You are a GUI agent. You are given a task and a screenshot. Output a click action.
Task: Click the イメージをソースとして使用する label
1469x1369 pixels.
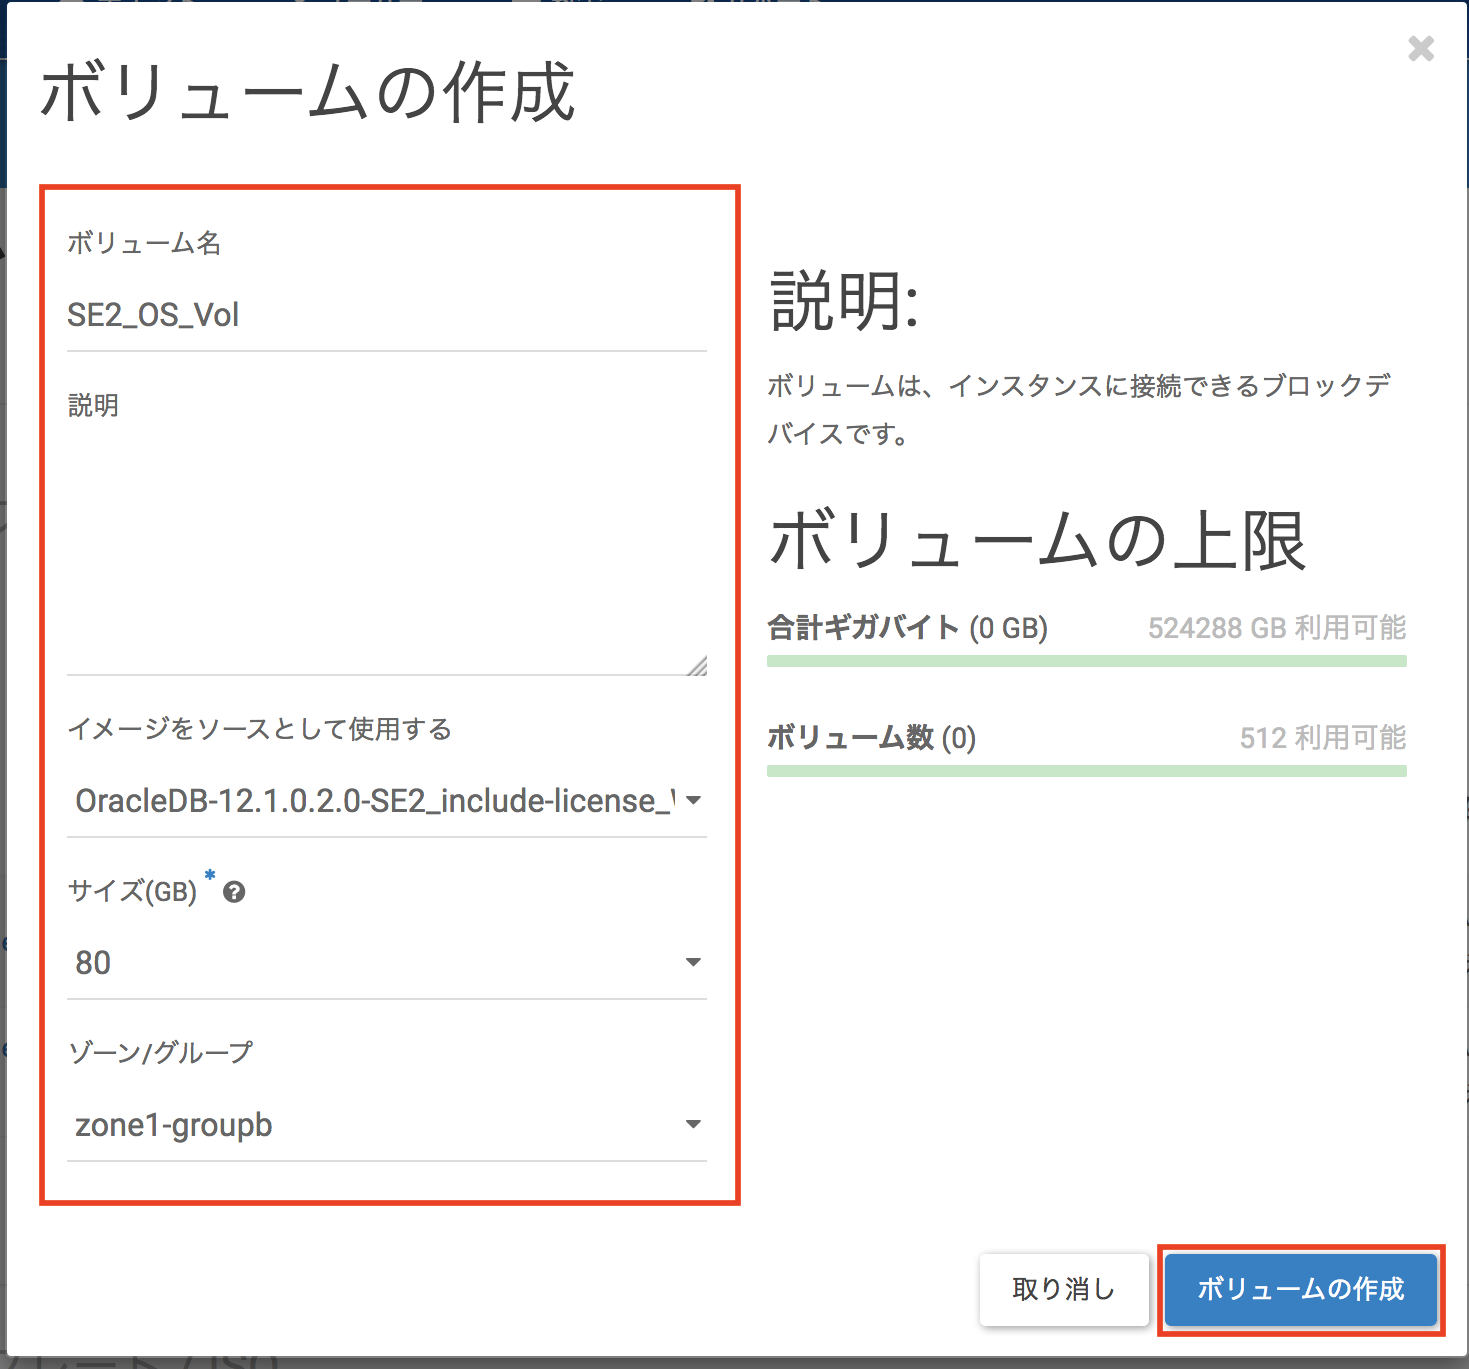[259, 729]
